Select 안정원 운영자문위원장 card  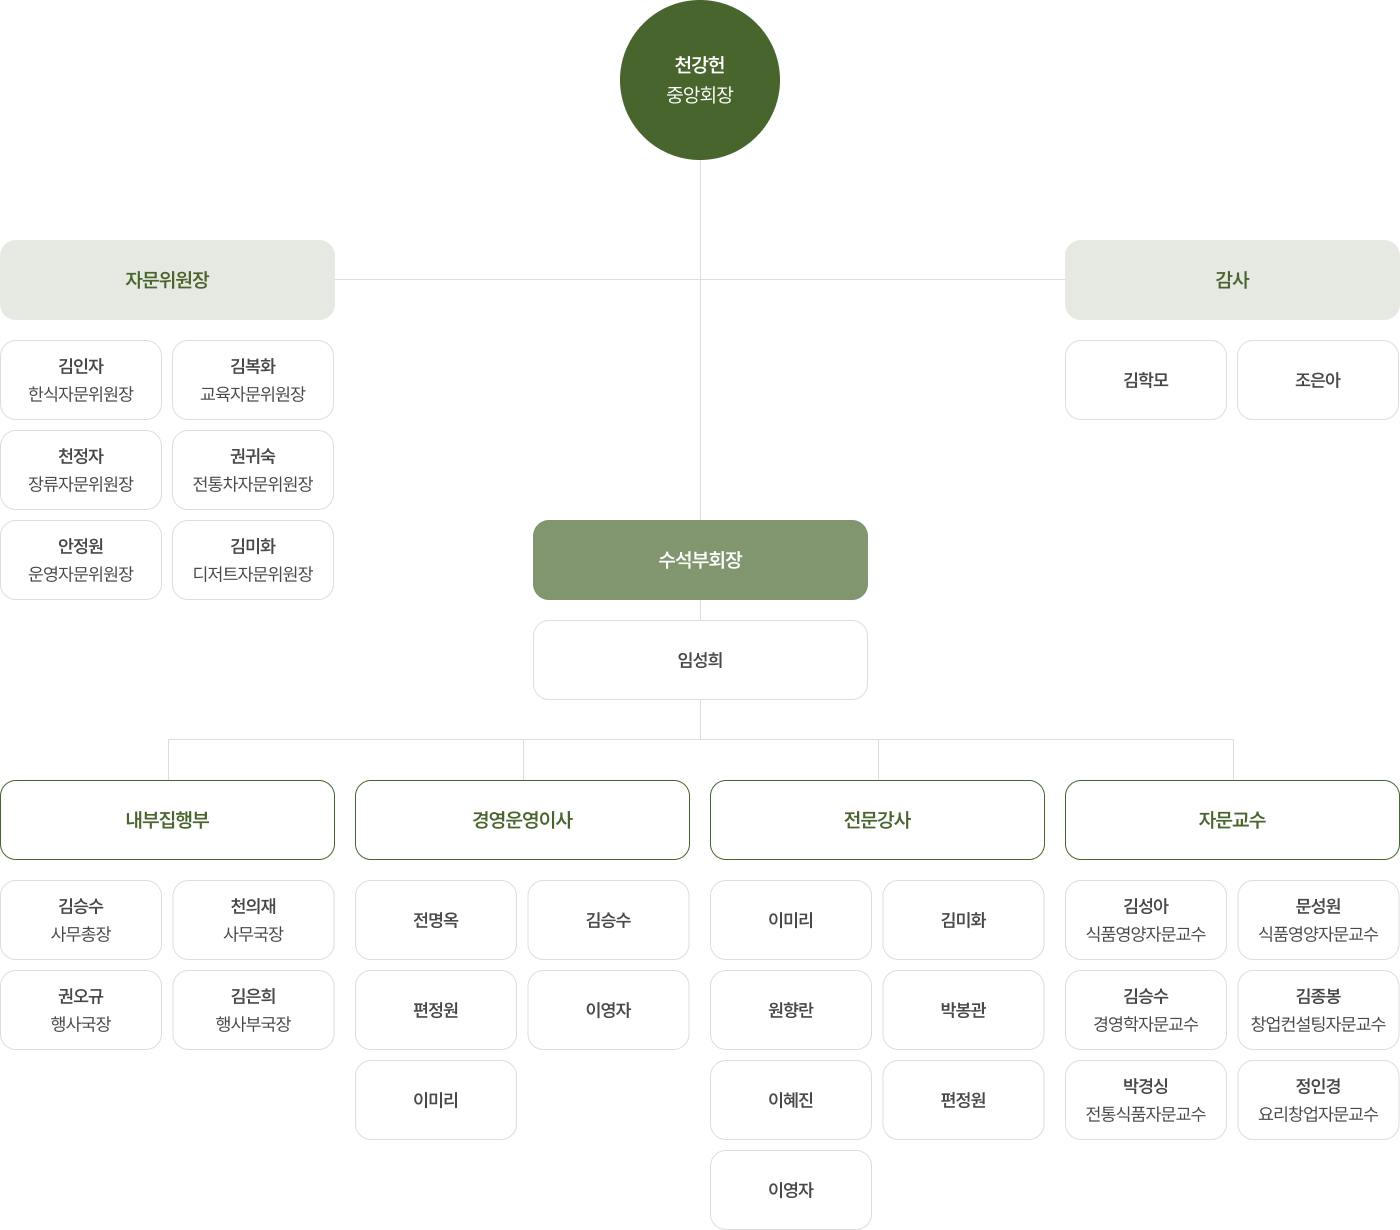(81, 560)
